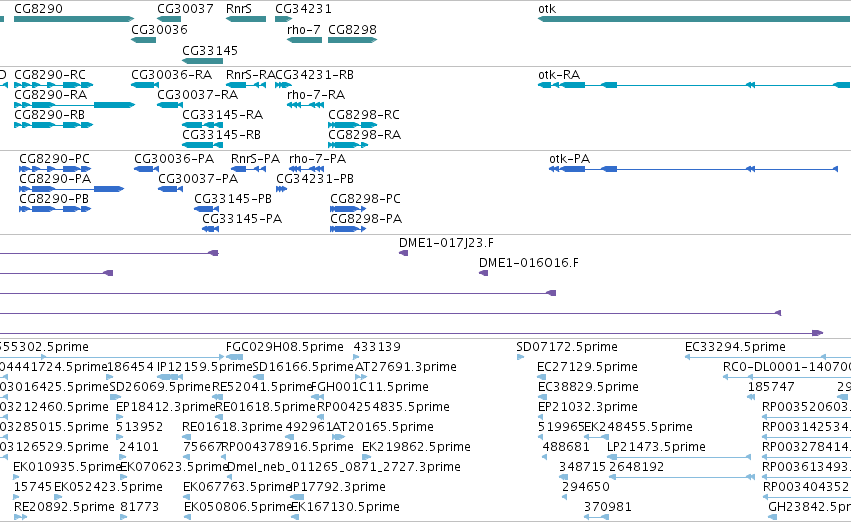The width and height of the screenshot is (851, 522).
Task: Select protein CG8290-PC
Action: 54,158
